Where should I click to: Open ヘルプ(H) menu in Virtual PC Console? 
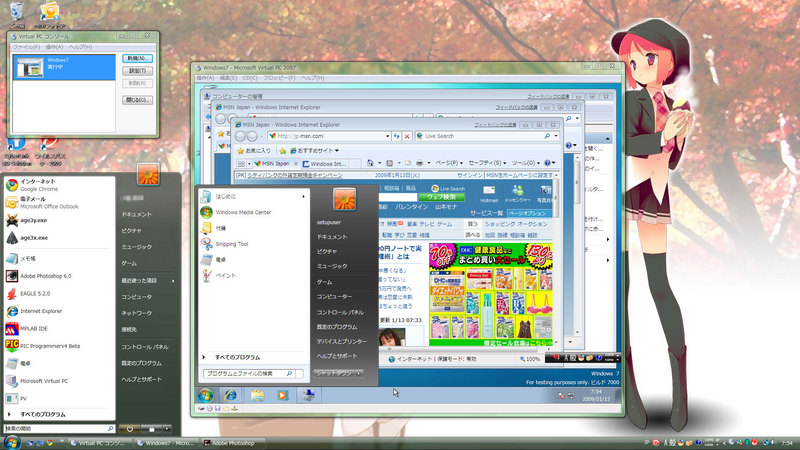click(x=81, y=47)
